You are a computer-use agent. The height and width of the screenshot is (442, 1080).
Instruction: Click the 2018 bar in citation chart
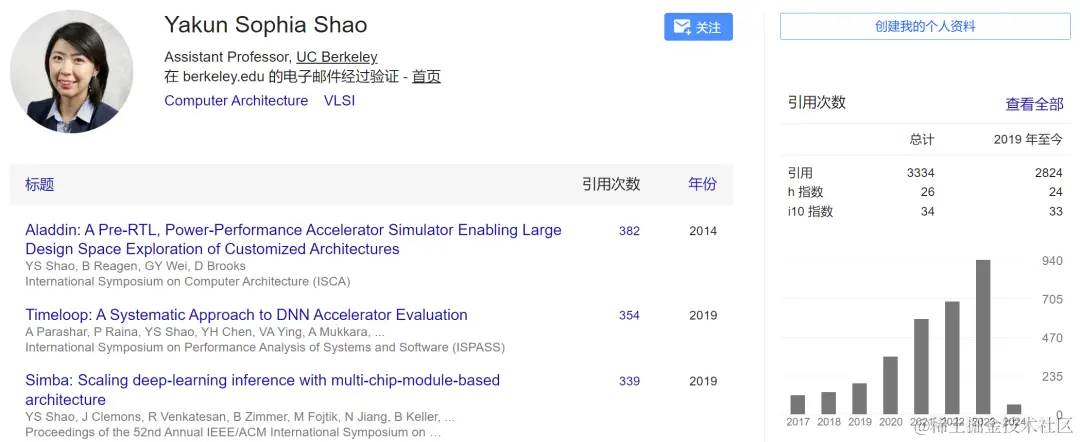(x=829, y=403)
